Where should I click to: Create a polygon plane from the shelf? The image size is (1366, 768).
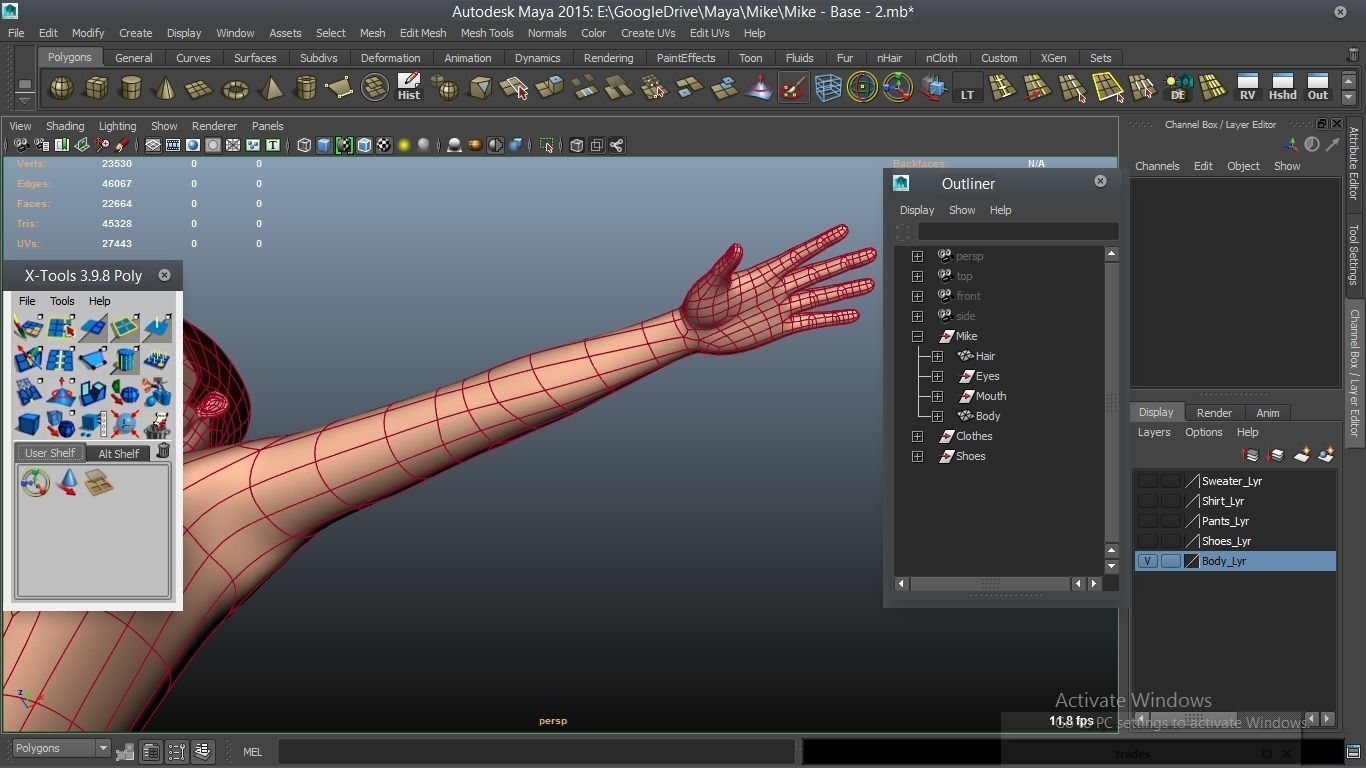tap(200, 88)
